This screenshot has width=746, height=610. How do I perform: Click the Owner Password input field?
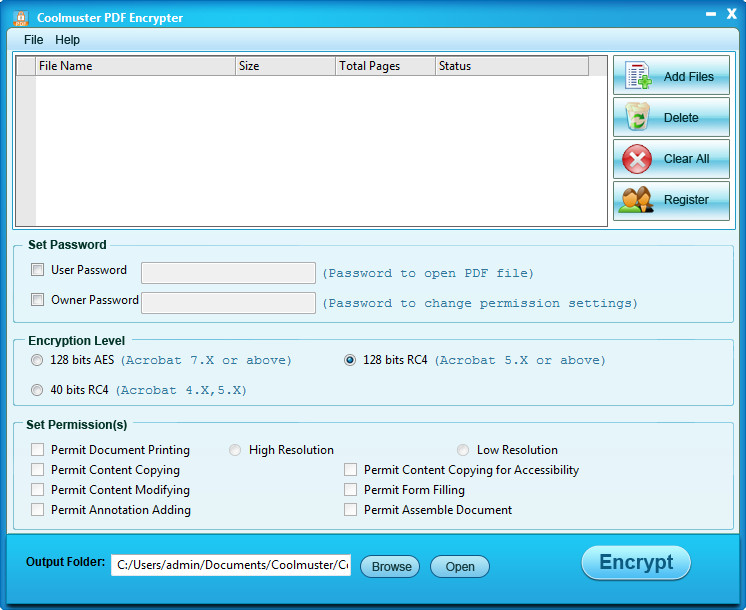pos(228,303)
